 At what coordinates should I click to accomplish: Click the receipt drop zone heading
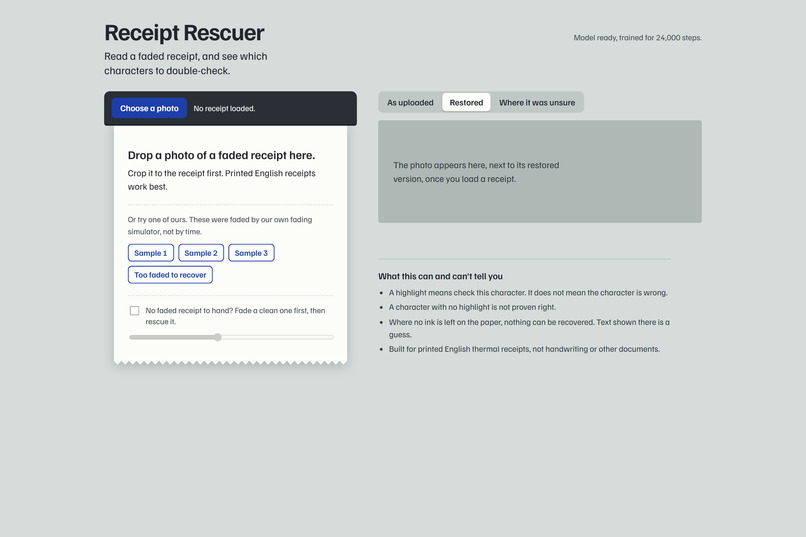(222, 155)
